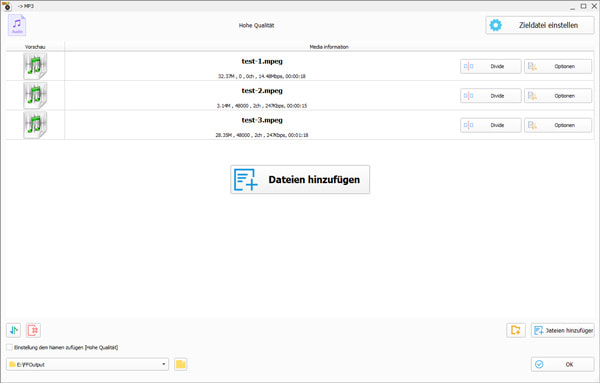Click Divide for test-3.mpeg
Image resolution: width=600 pixels, height=383 pixels.
(491, 125)
